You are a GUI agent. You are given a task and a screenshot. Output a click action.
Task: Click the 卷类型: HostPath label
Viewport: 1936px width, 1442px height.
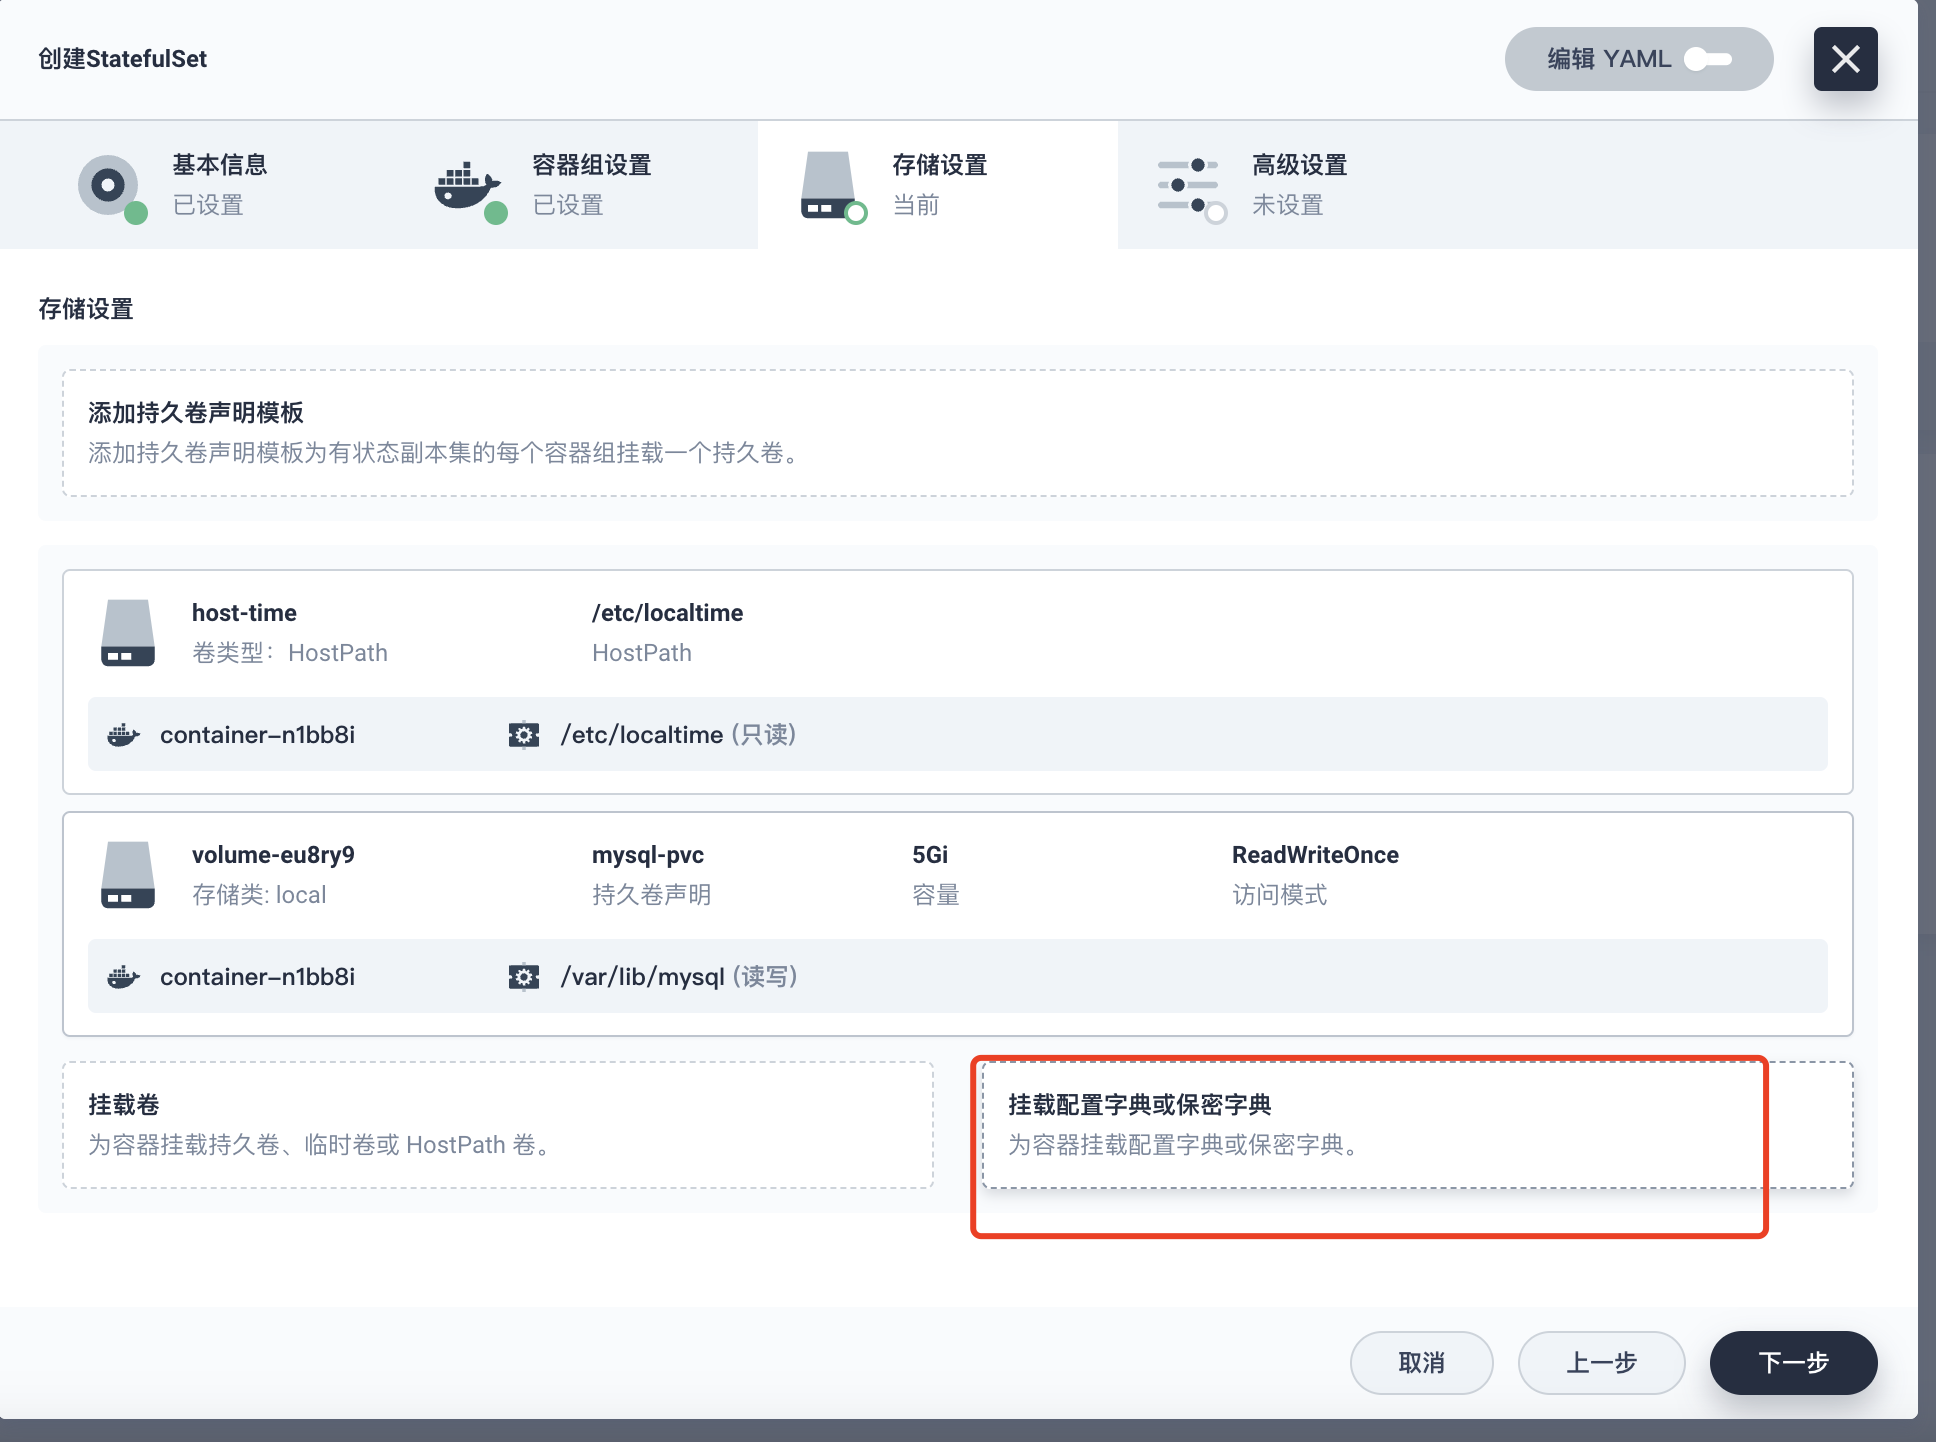point(289,653)
